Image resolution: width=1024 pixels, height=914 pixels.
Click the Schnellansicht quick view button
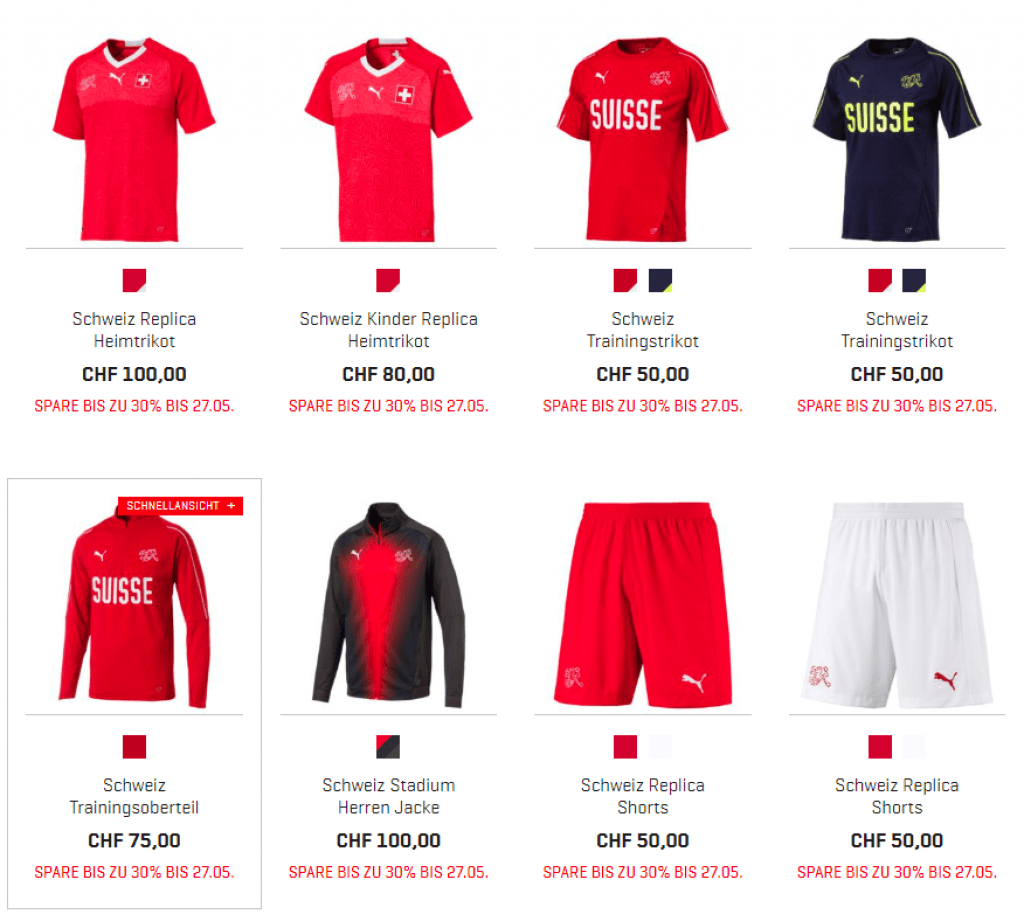[x=180, y=506]
